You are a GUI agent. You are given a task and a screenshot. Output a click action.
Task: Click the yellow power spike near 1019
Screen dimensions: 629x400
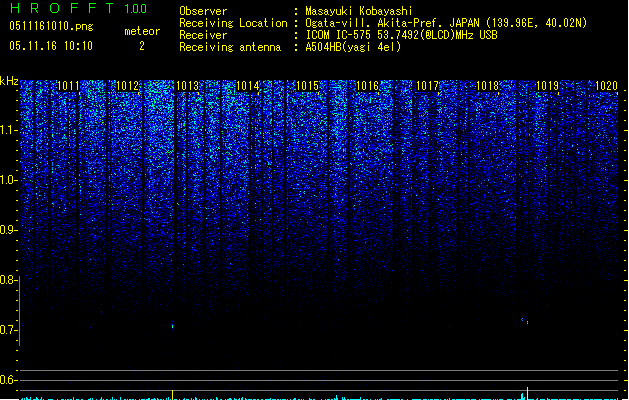coord(527,393)
